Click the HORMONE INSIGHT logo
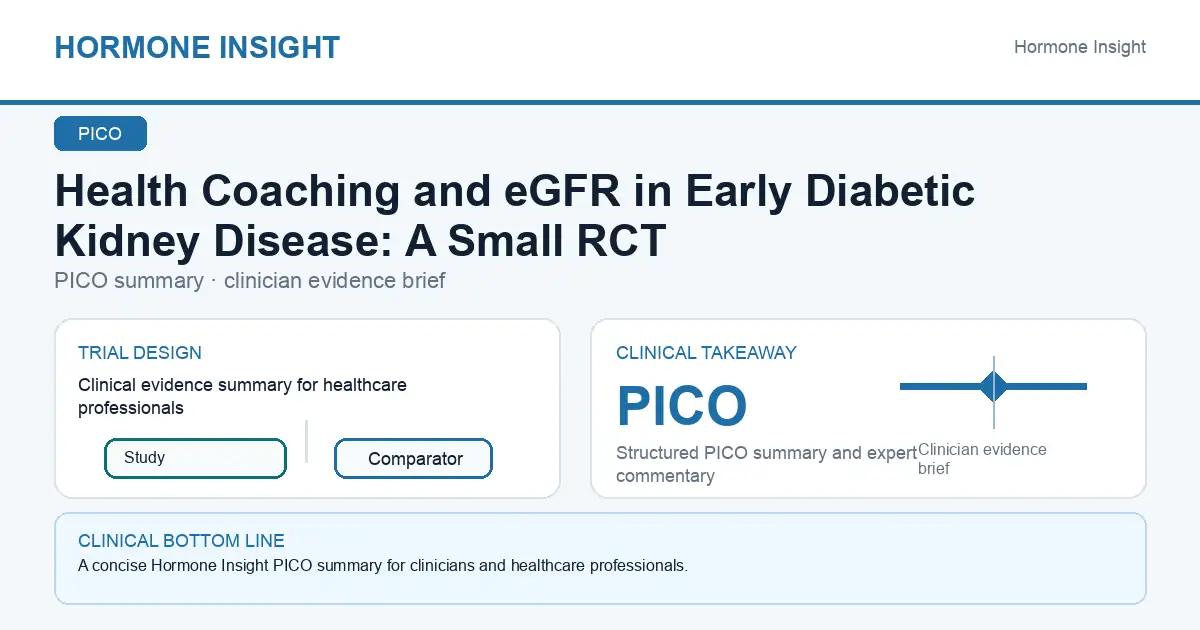Screen dimensions: 1200x630 tap(197, 47)
